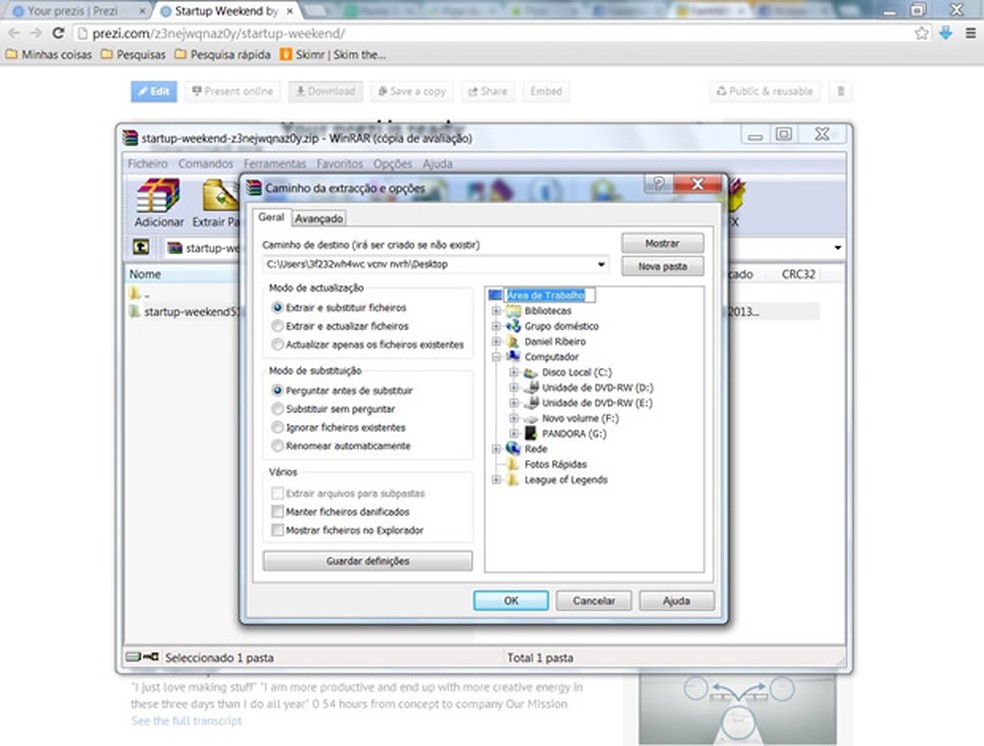The height and width of the screenshot is (746, 984).
Task: Click the Prezi Edit button
Action: pos(154,92)
